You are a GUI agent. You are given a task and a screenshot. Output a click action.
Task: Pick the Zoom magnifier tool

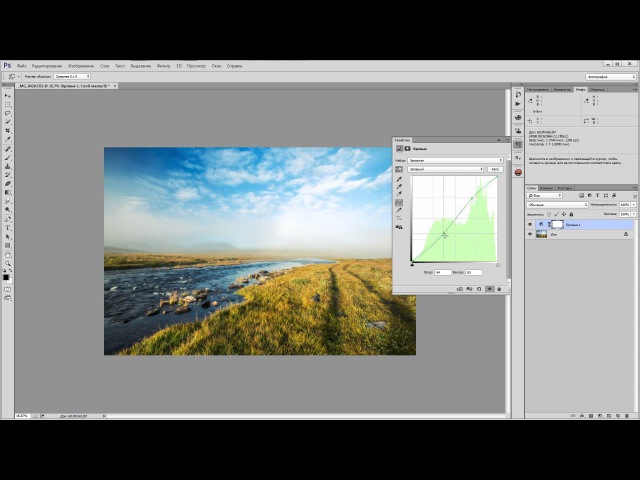point(8,263)
